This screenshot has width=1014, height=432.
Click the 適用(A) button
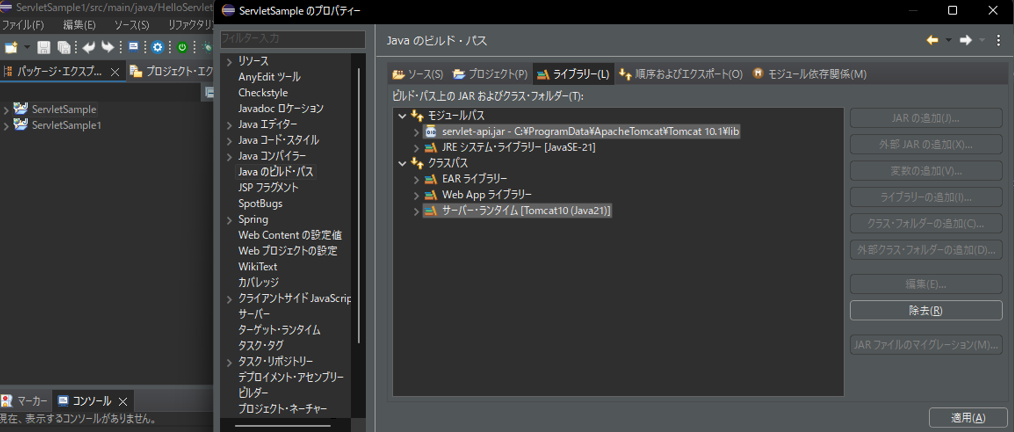[967, 418]
